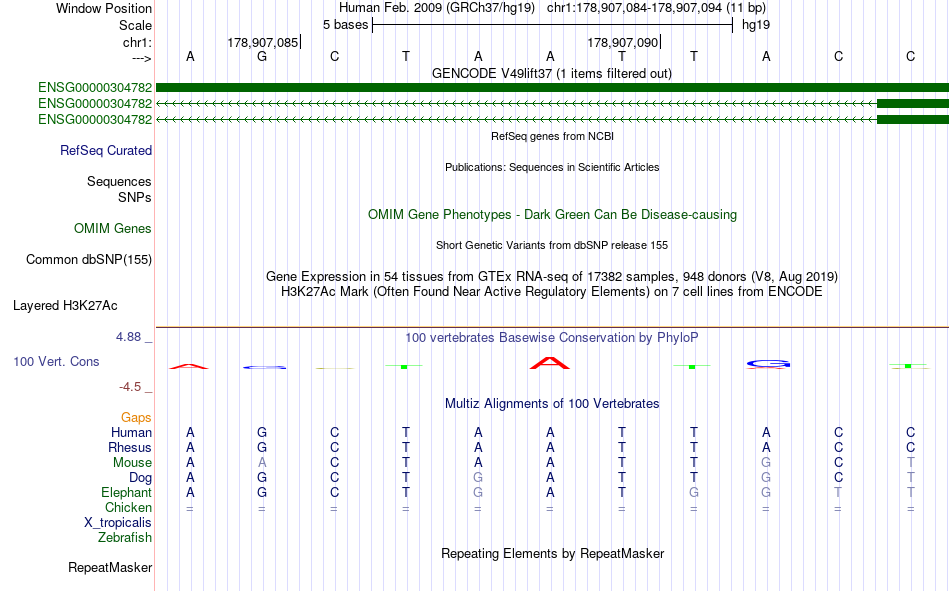Image resolution: width=950 pixels, height=591 pixels.
Task: Click the G base in the reference sequence row
Action: tap(262, 56)
